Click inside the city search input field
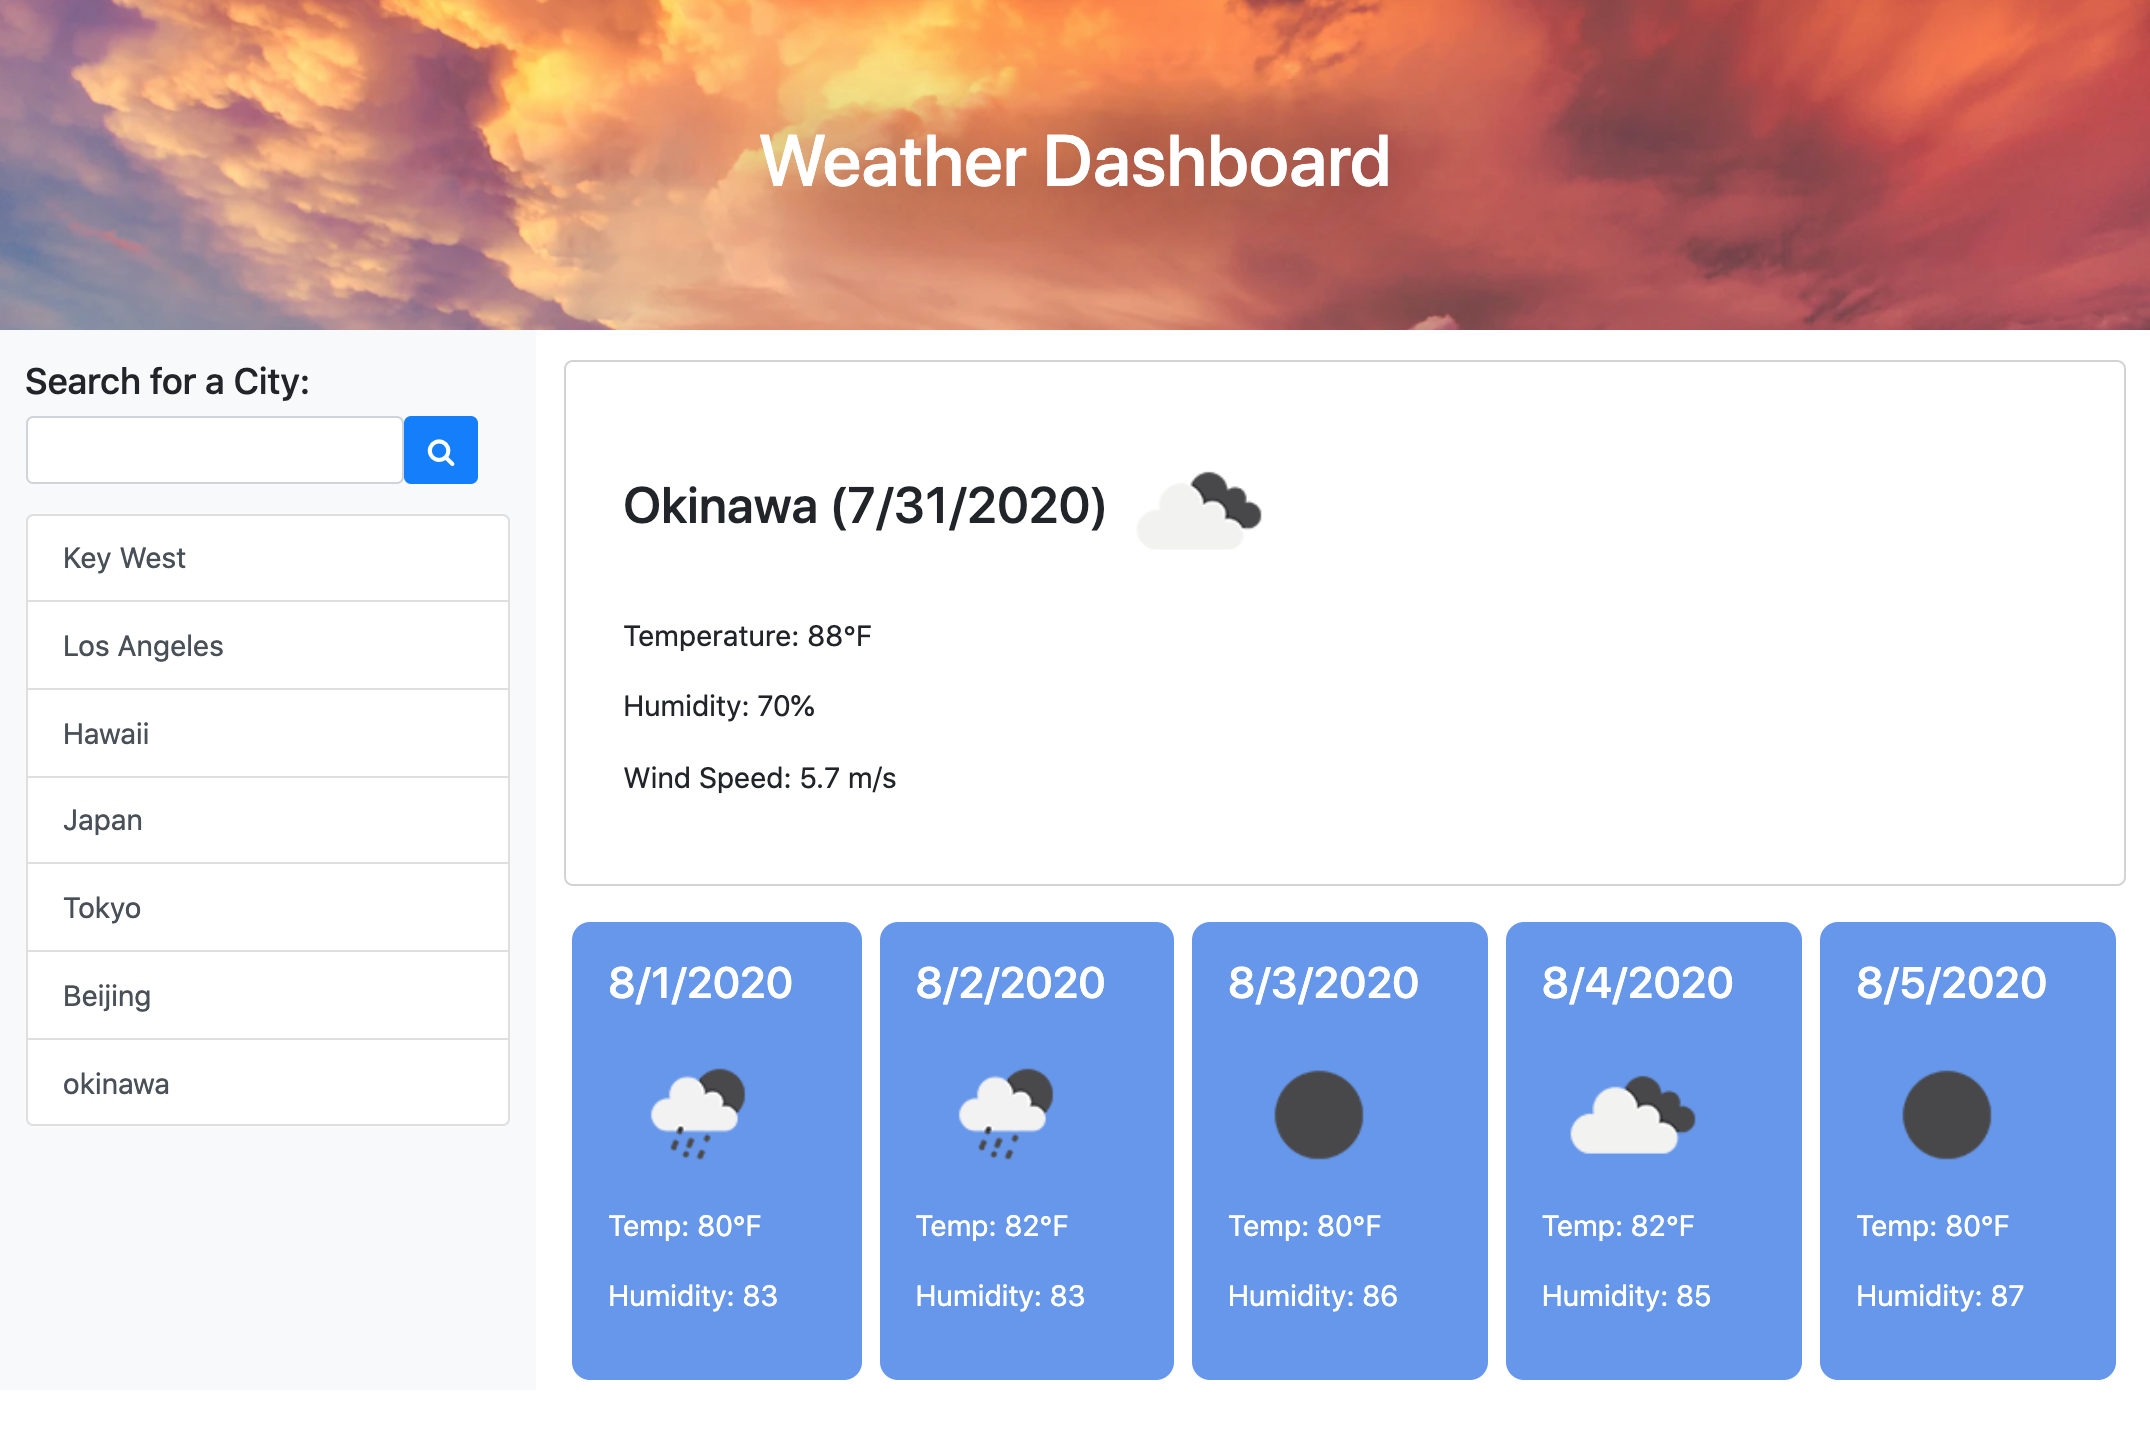This screenshot has height=1432, width=2150. (213, 450)
